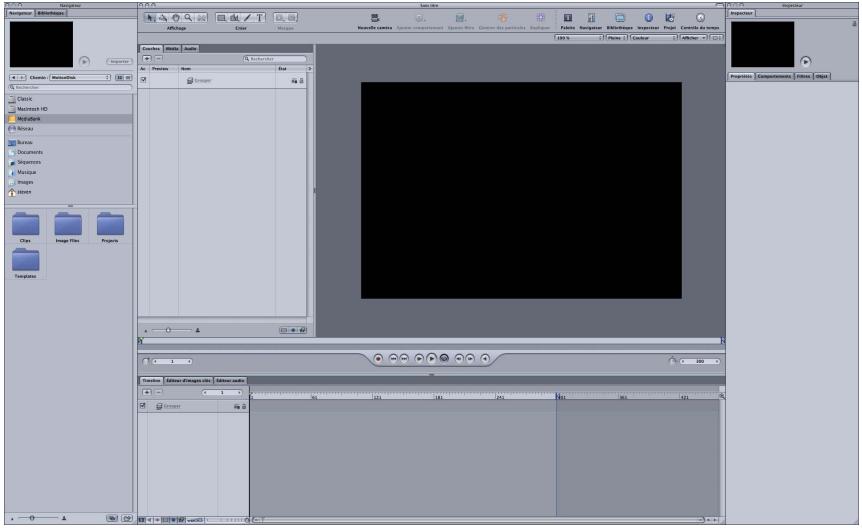Select the Text tool

(x=260, y=18)
